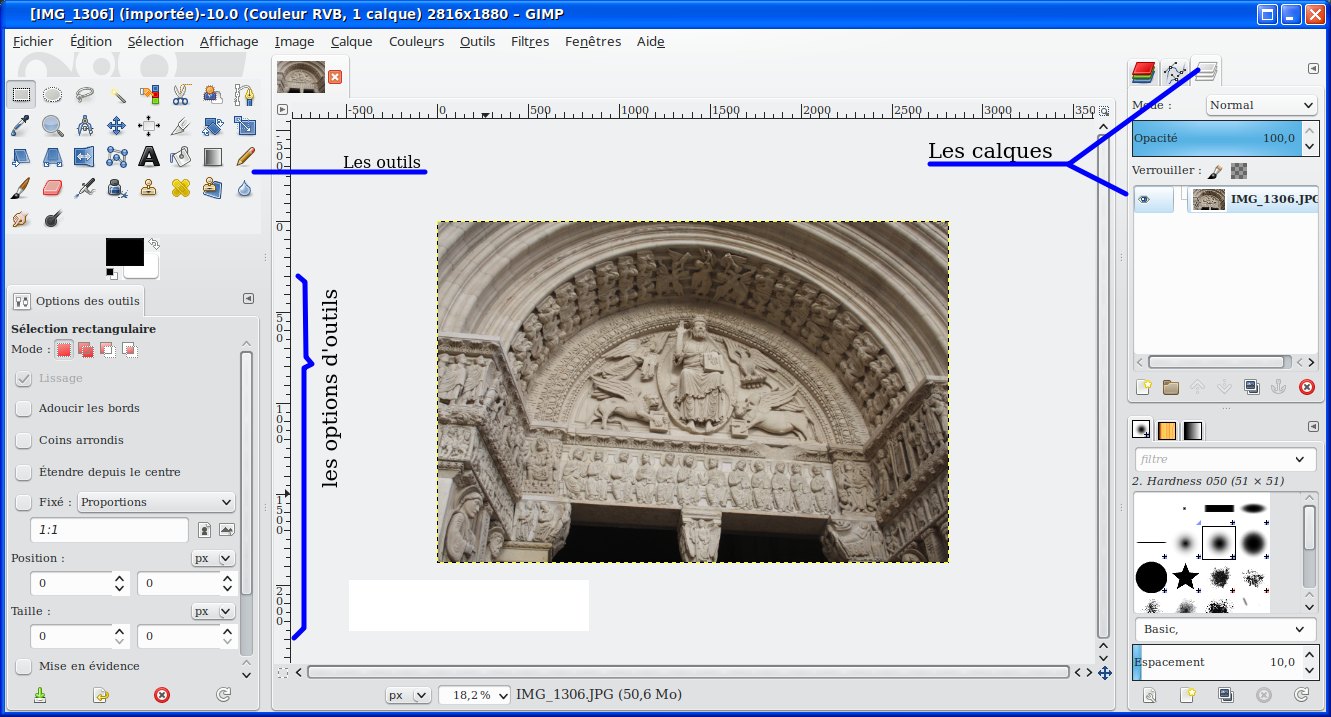Toggle lock alpha channel checkerboard icon
The image size is (1331, 717).
1239,171
